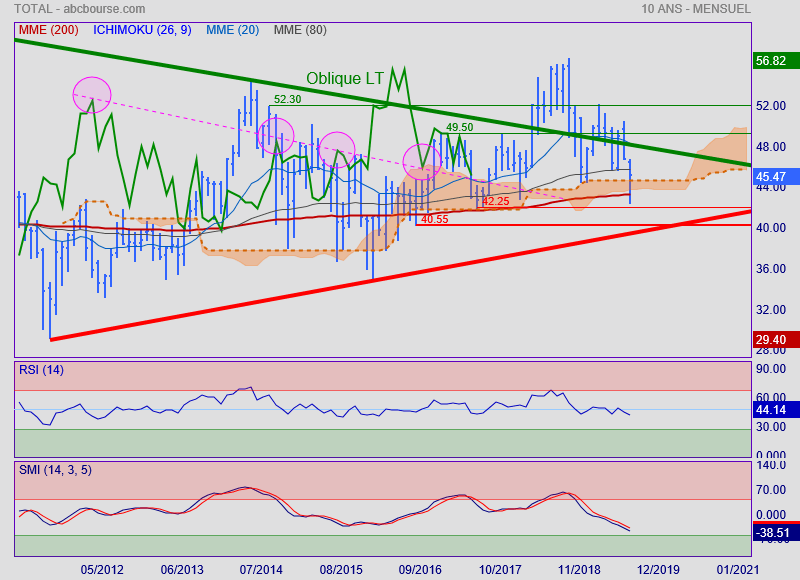Click the red 29.40 price tag
The image size is (800, 580).
click(776, 340)
